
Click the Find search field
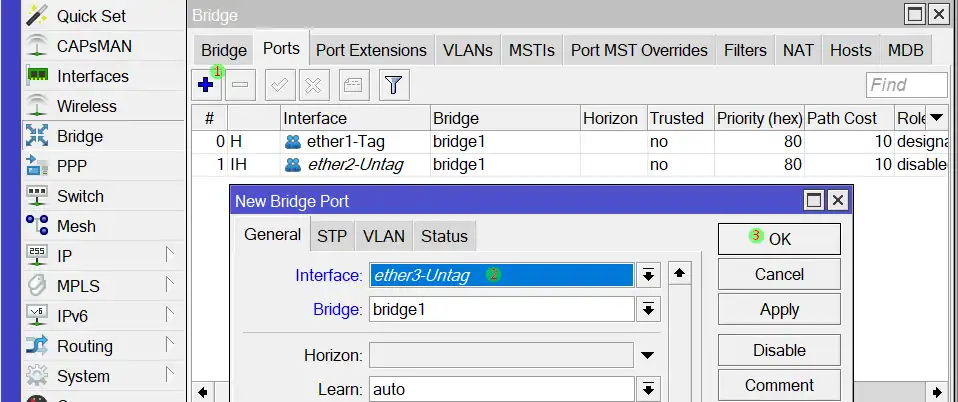(x=906, y=85)
